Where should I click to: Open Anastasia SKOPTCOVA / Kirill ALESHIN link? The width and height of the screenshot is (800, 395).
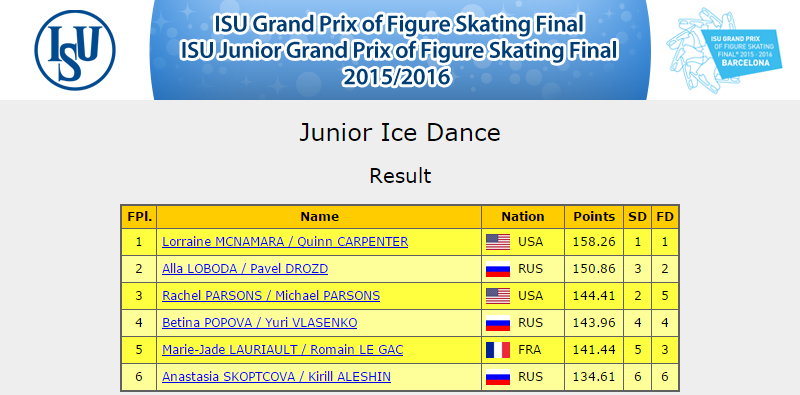click(277, 377)
